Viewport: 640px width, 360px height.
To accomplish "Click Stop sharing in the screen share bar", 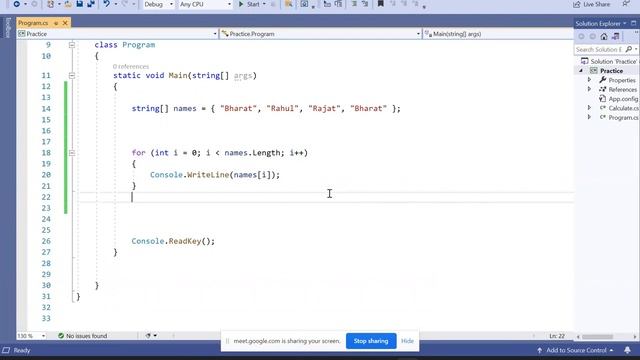I will pos(371,341).
